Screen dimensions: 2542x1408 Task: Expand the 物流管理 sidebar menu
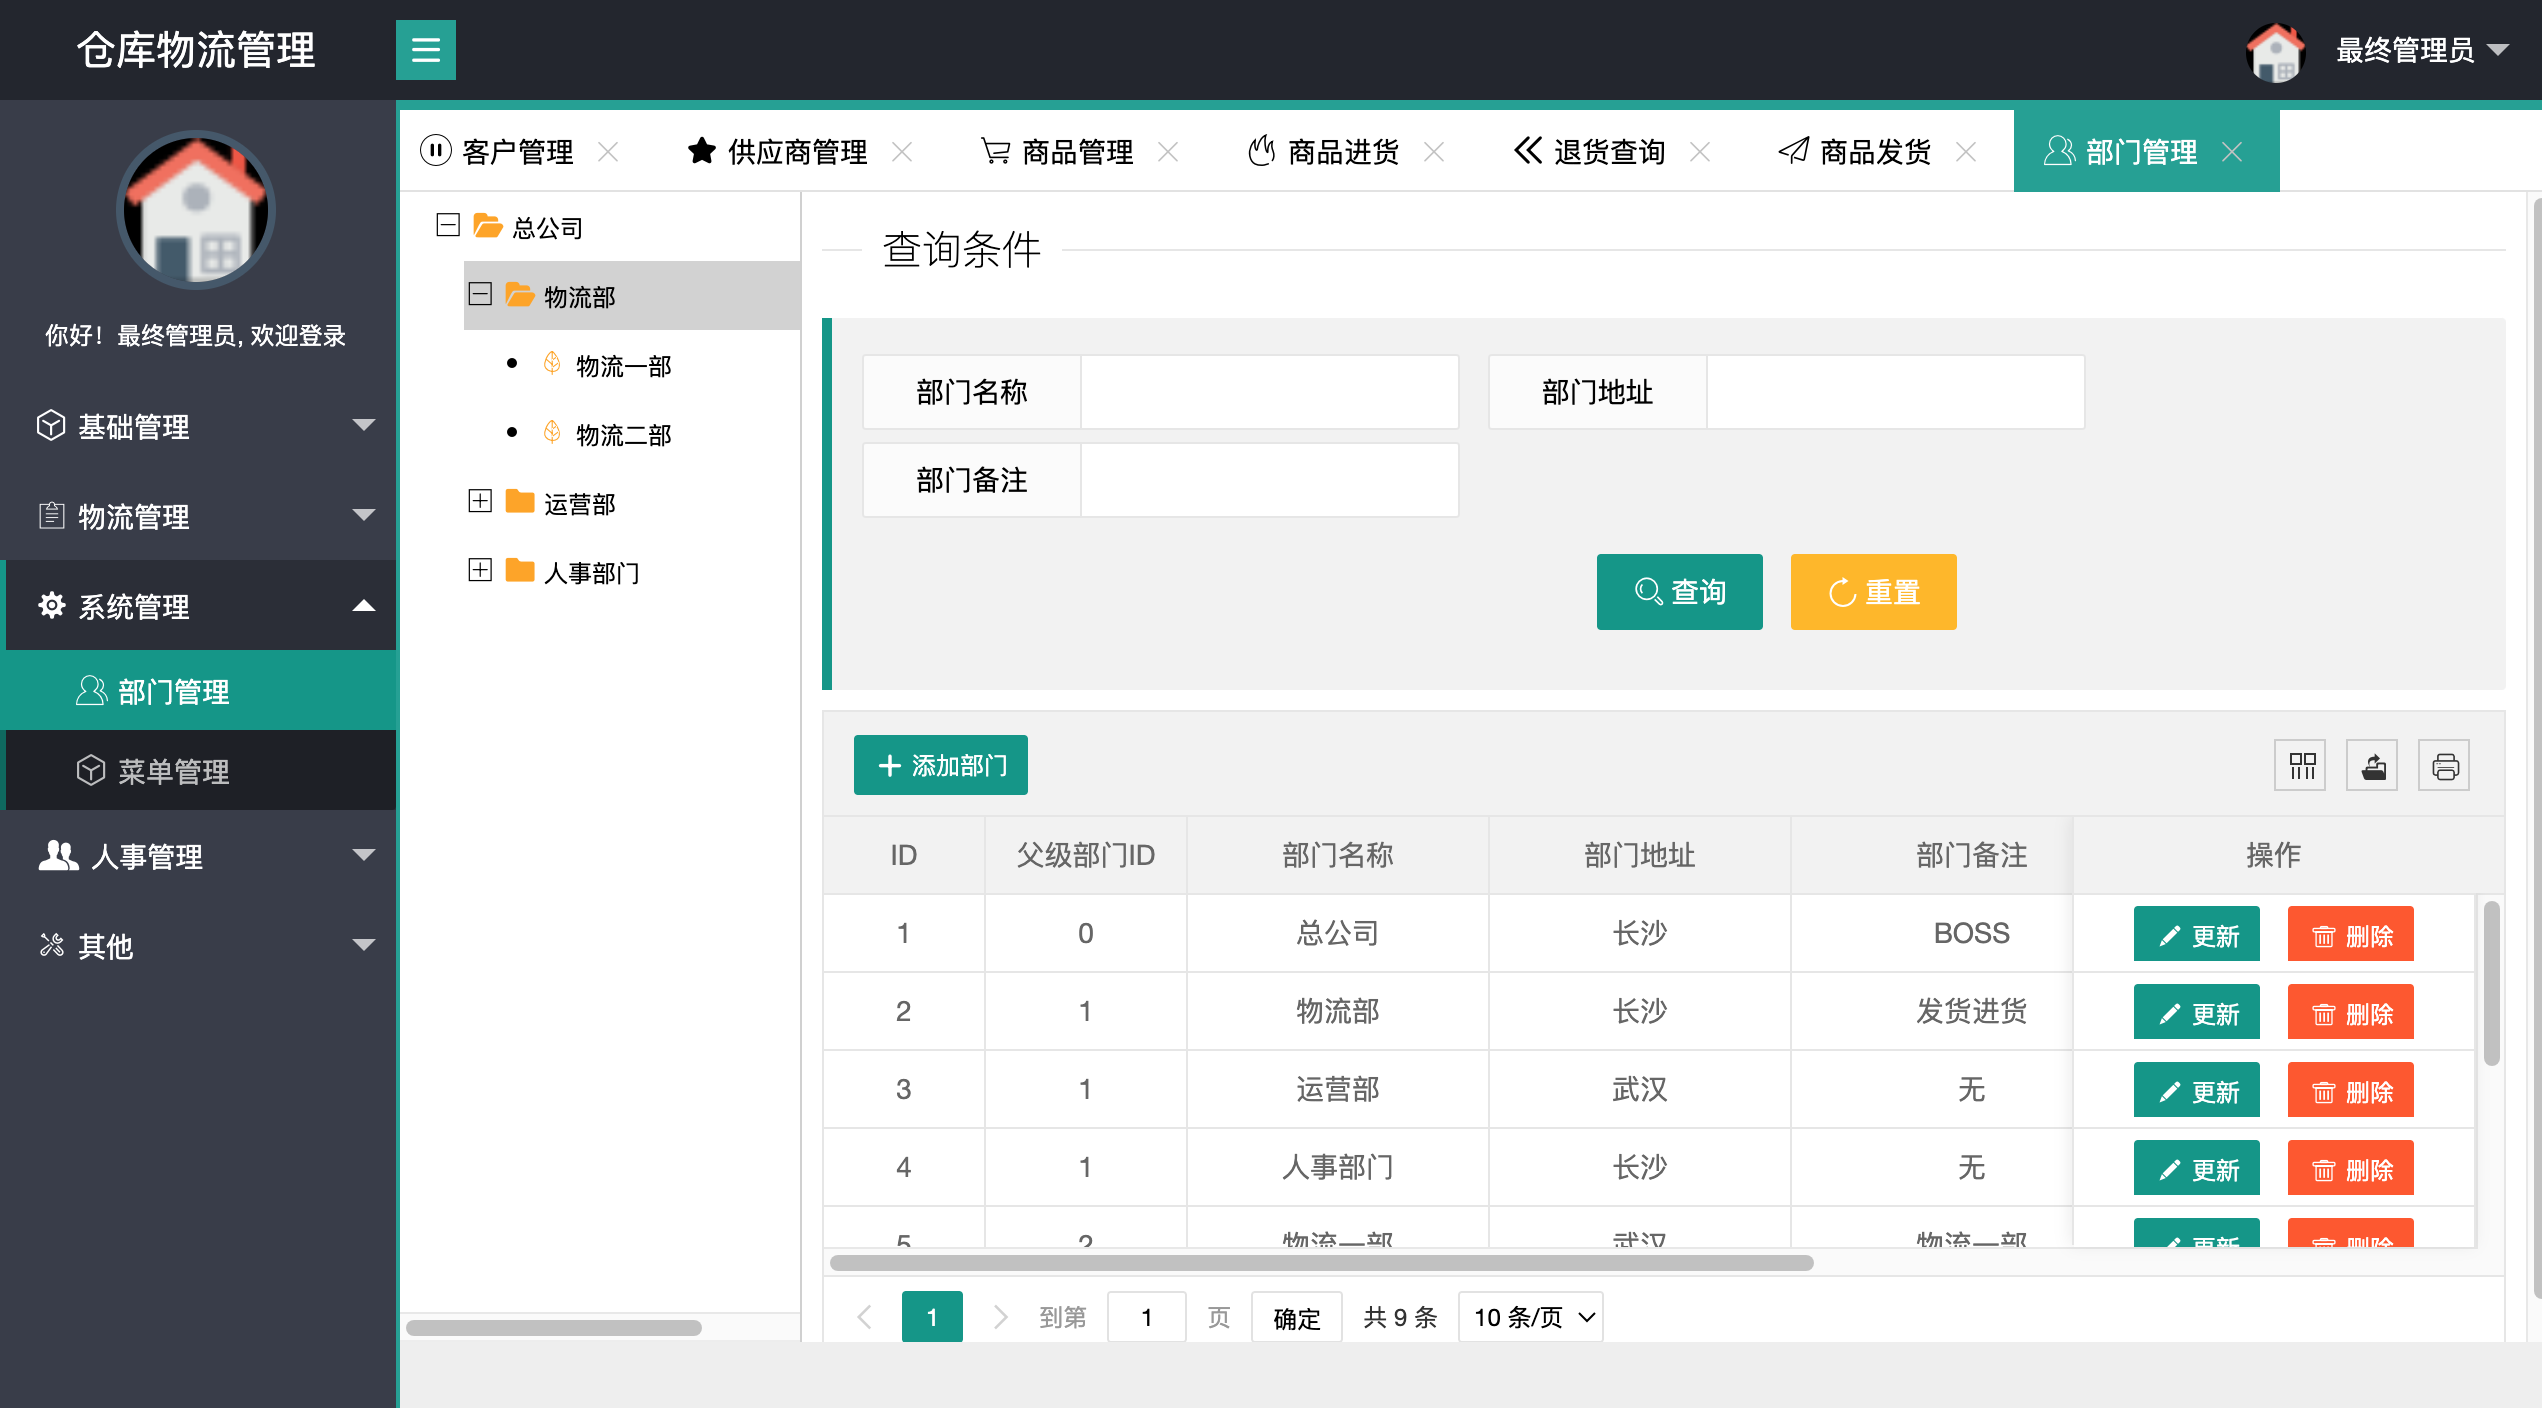pos(200,516)
